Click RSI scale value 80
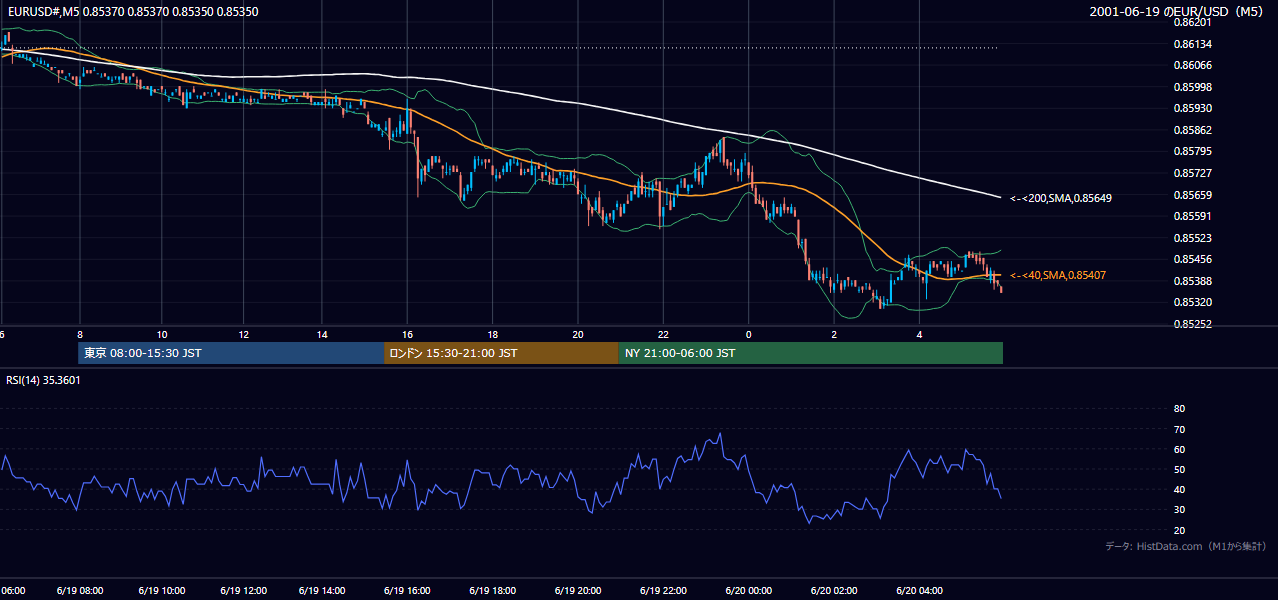 tap(1179, 409)
